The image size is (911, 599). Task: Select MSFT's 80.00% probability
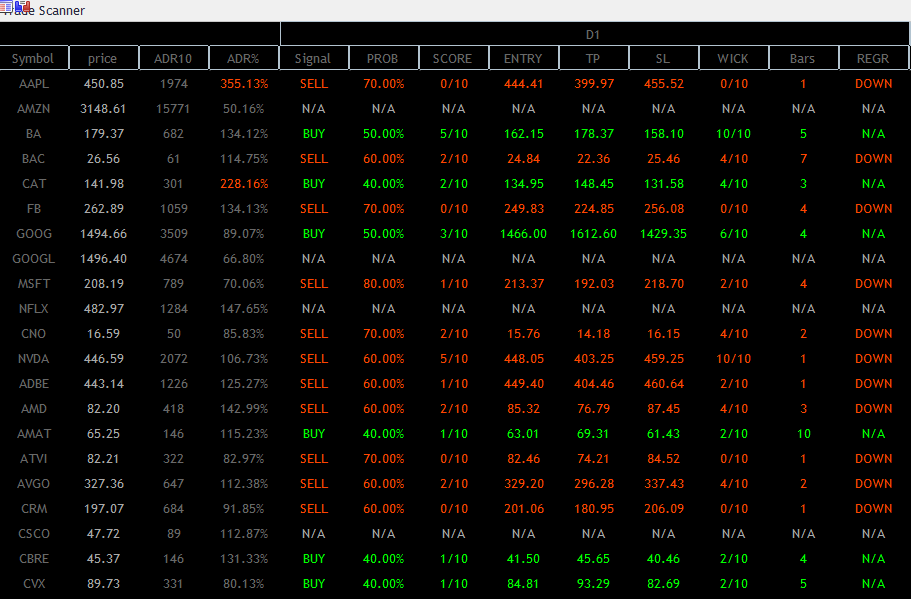coord(383,284)
